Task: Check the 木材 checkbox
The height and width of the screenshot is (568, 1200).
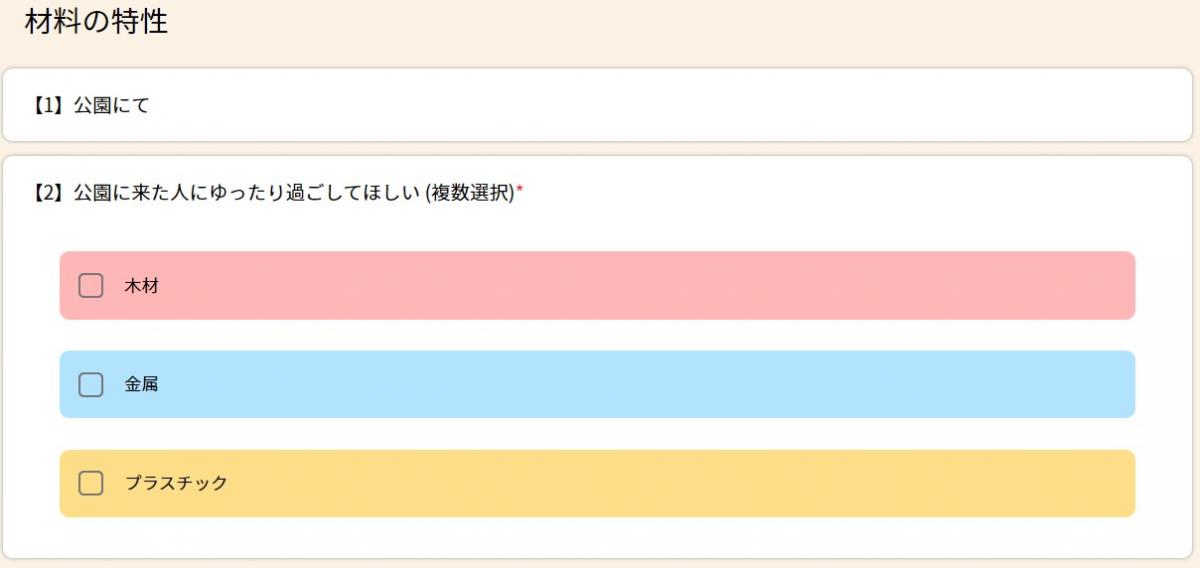Action: [x=91, y=286]
